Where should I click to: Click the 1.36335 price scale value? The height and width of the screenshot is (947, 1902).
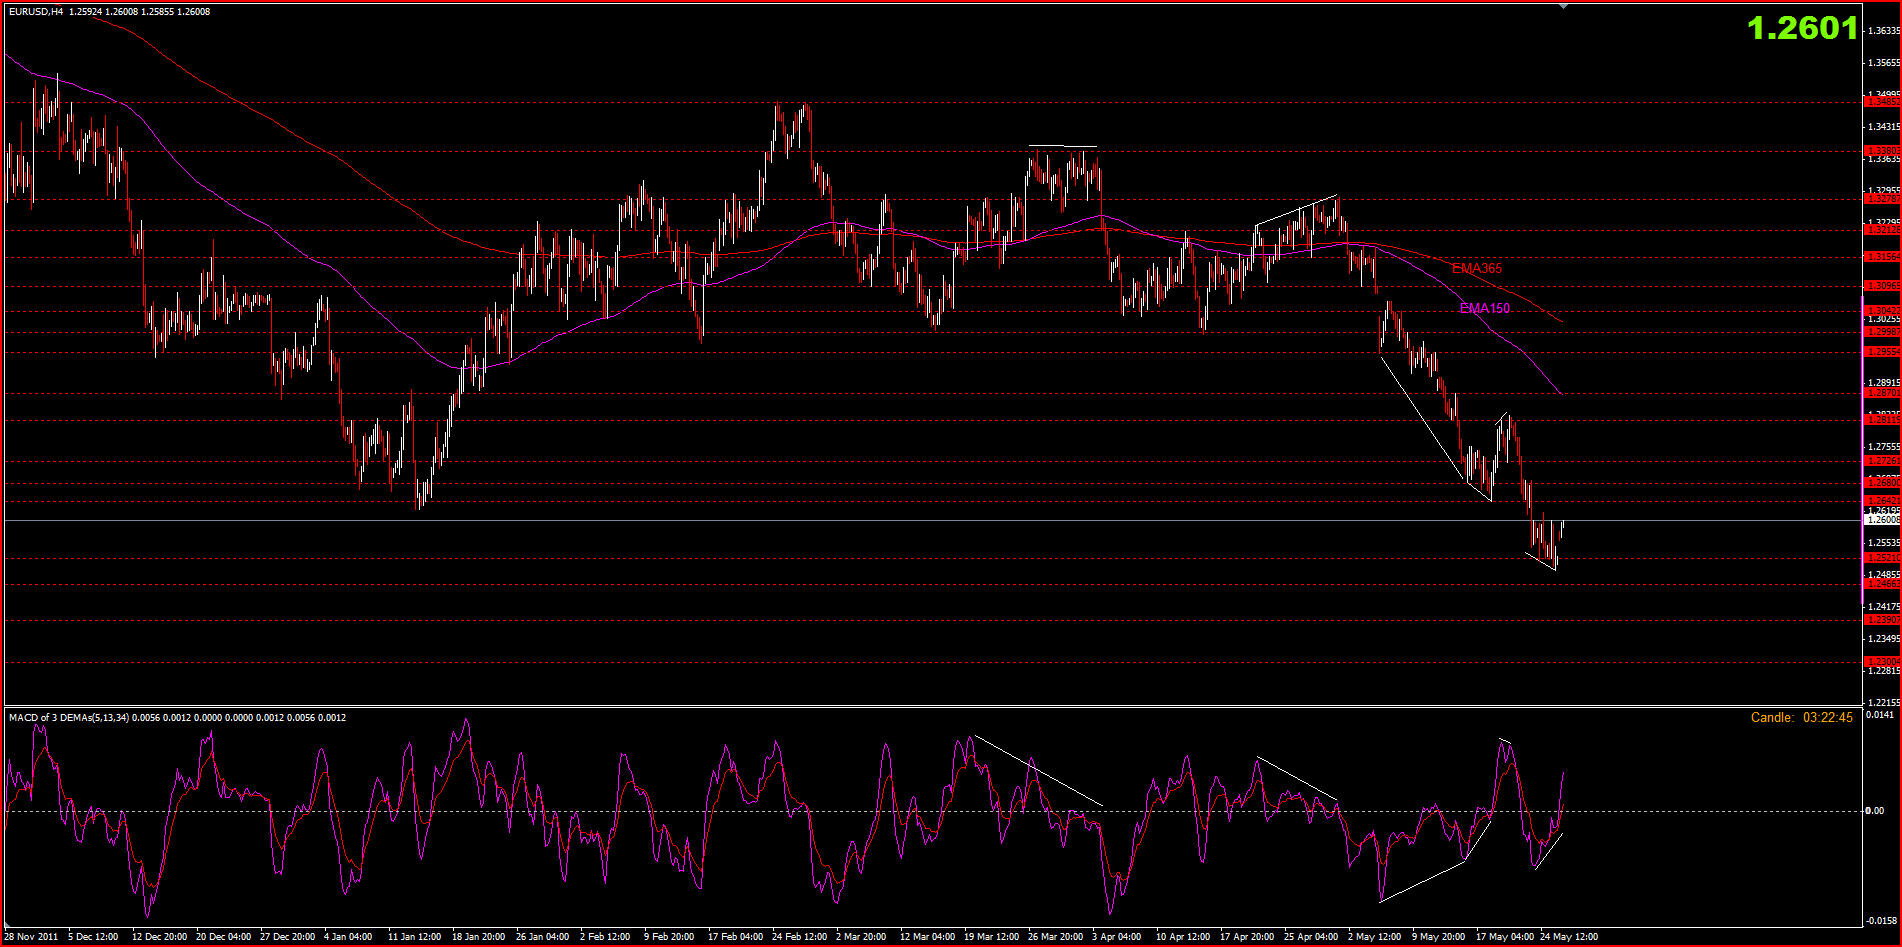(x=1884, y=31)
